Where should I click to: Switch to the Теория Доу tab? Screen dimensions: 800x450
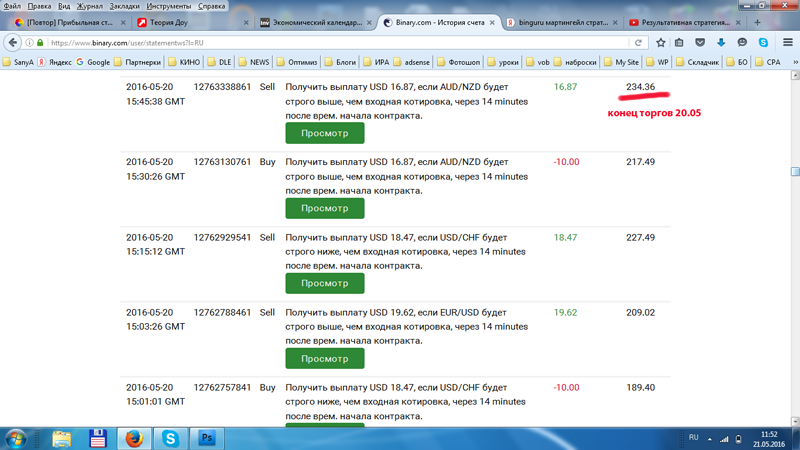(x=190, y=22)
